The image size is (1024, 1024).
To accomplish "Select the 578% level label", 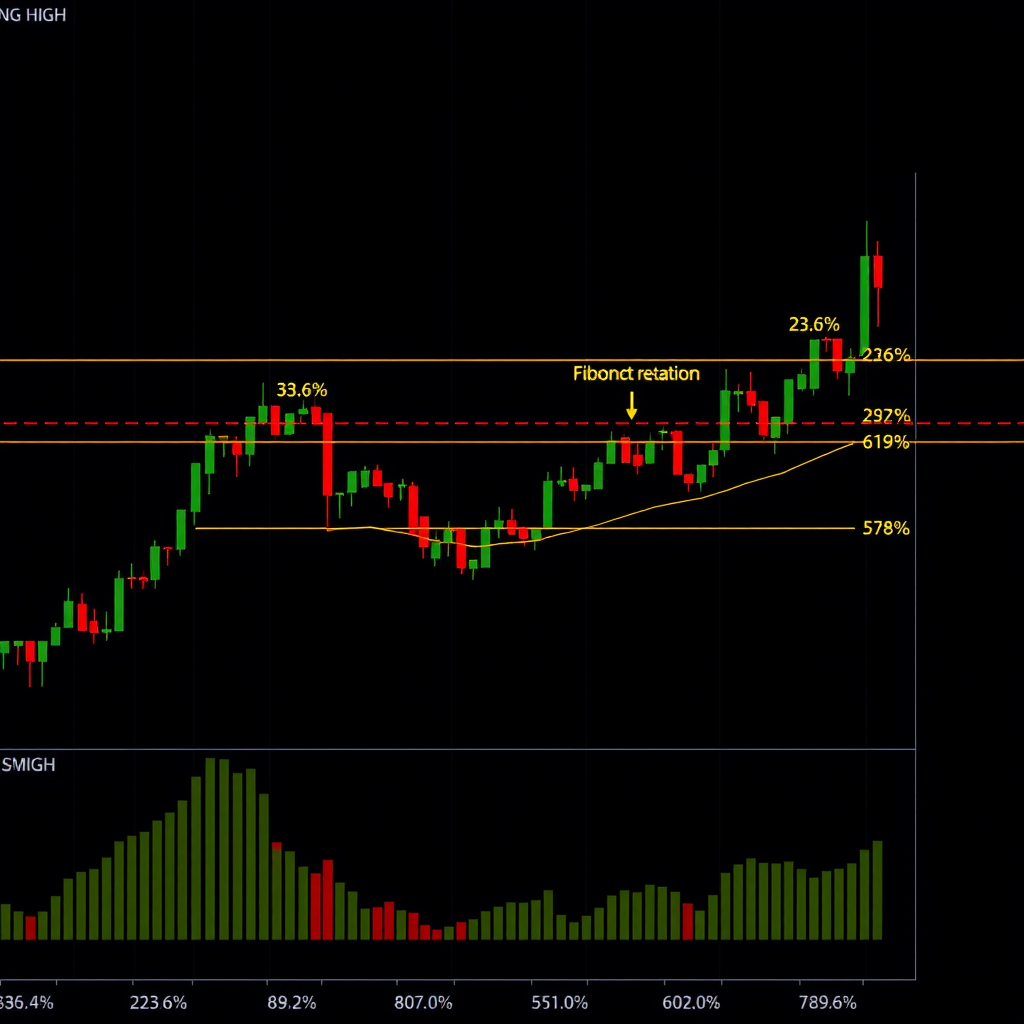I will tap(886, 529).
